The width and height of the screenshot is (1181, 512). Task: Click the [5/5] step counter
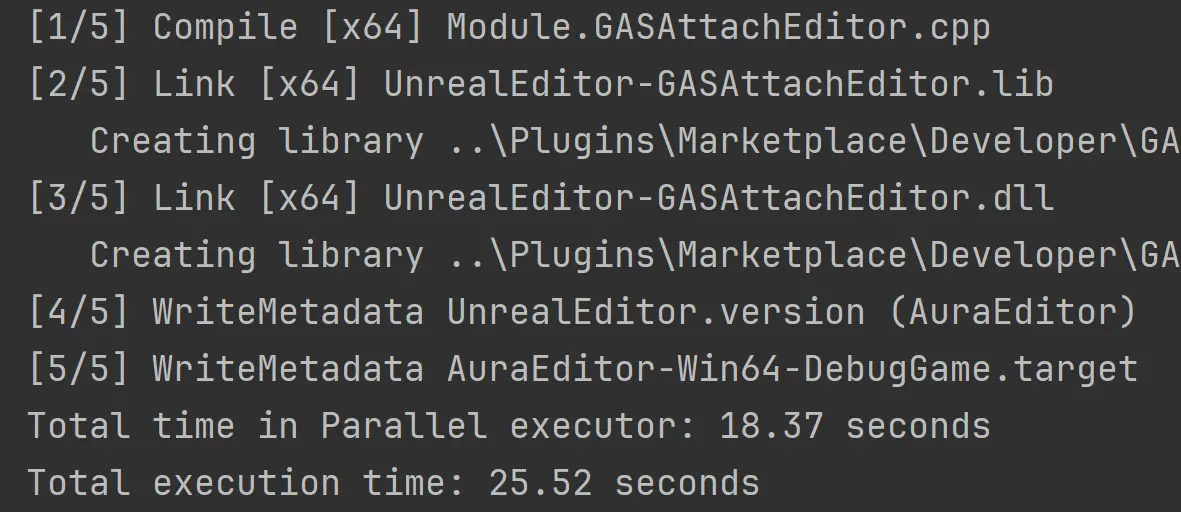[78, 370]
